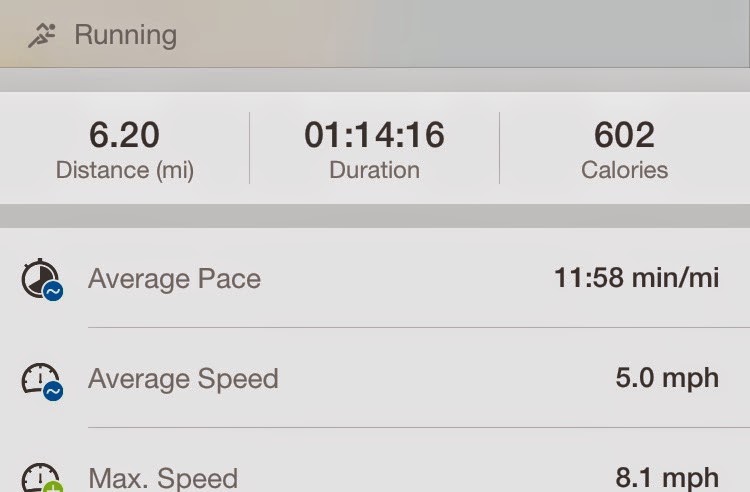Open the Average Pace label
Image resolution: width=750 pixels, height=492 pixels.
(x=174, y=278)
